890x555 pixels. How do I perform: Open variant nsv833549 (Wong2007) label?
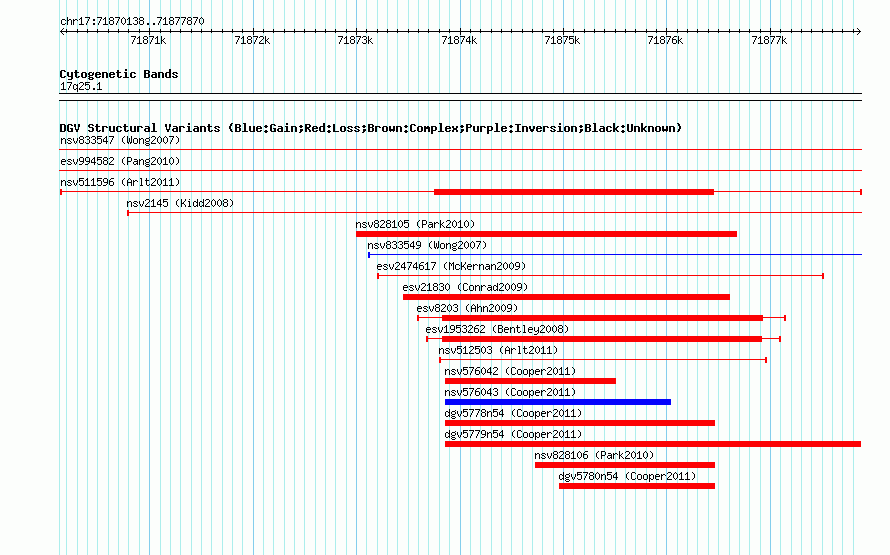(x=427, y=245)
